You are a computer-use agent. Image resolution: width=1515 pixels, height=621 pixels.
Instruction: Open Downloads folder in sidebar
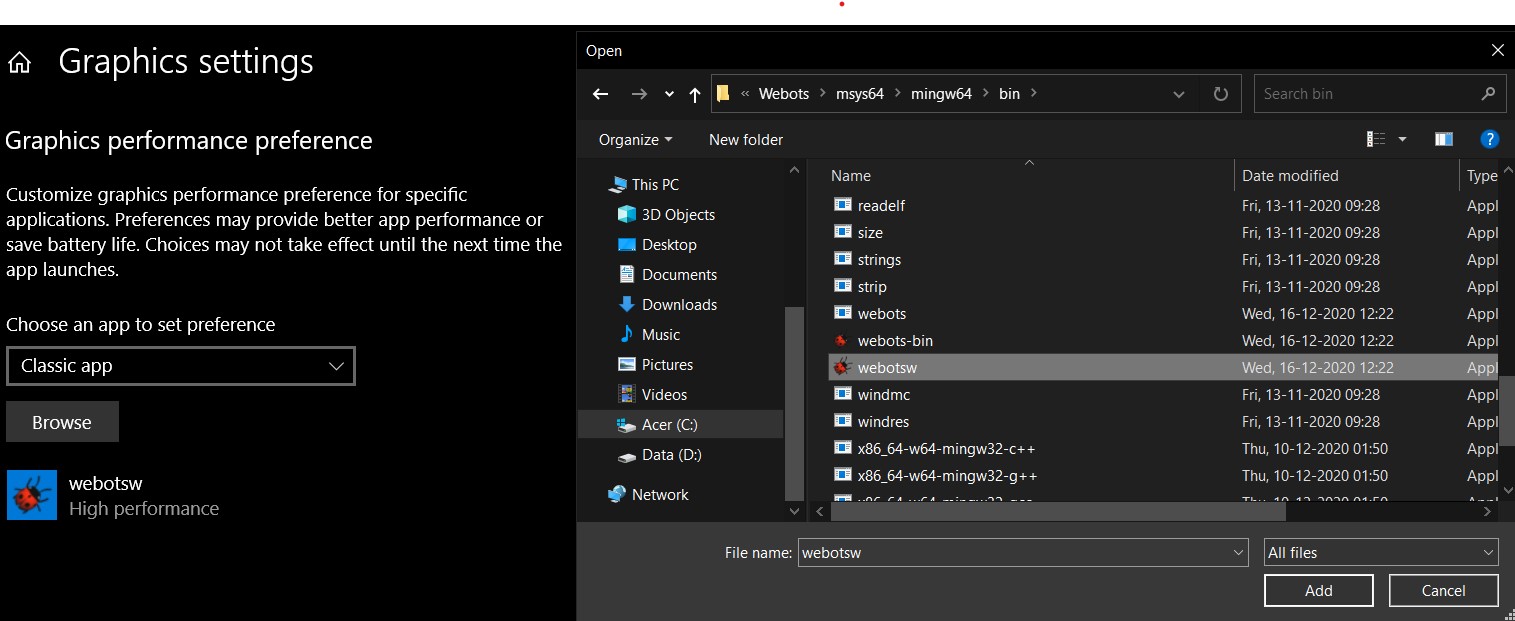(x=679, y=305)
